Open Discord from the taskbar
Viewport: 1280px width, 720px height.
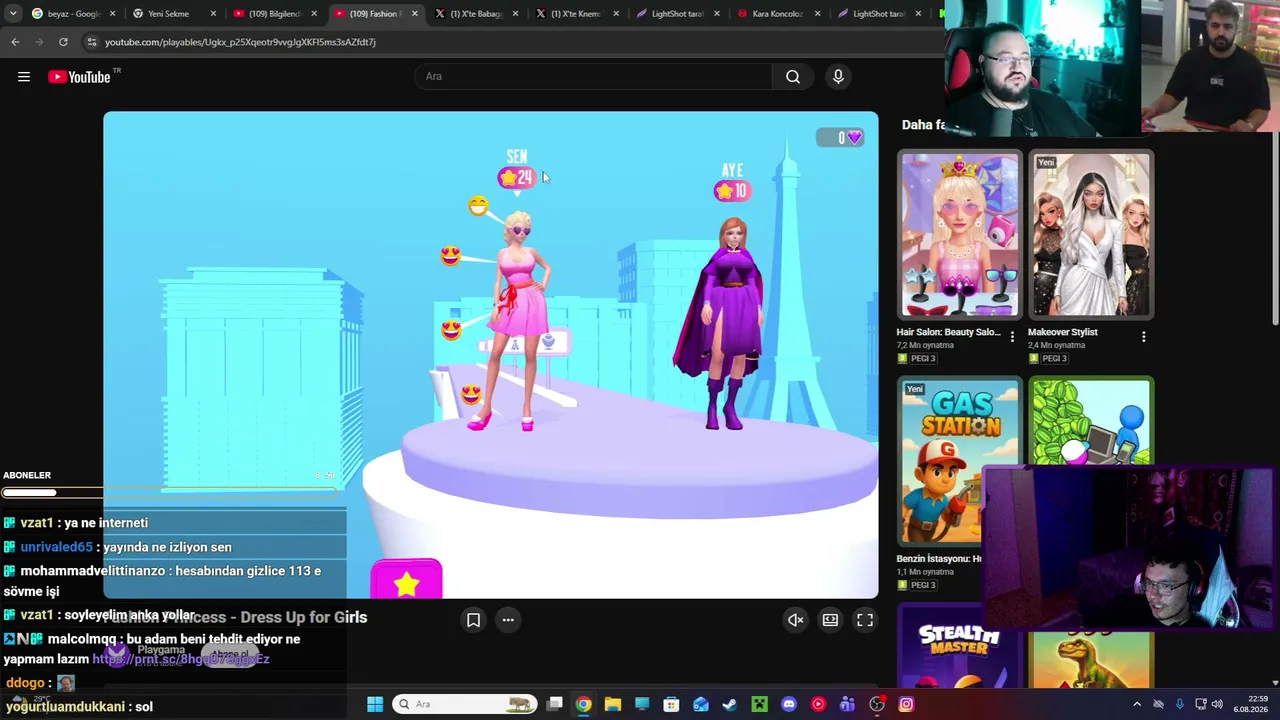(x=789, y=704)
